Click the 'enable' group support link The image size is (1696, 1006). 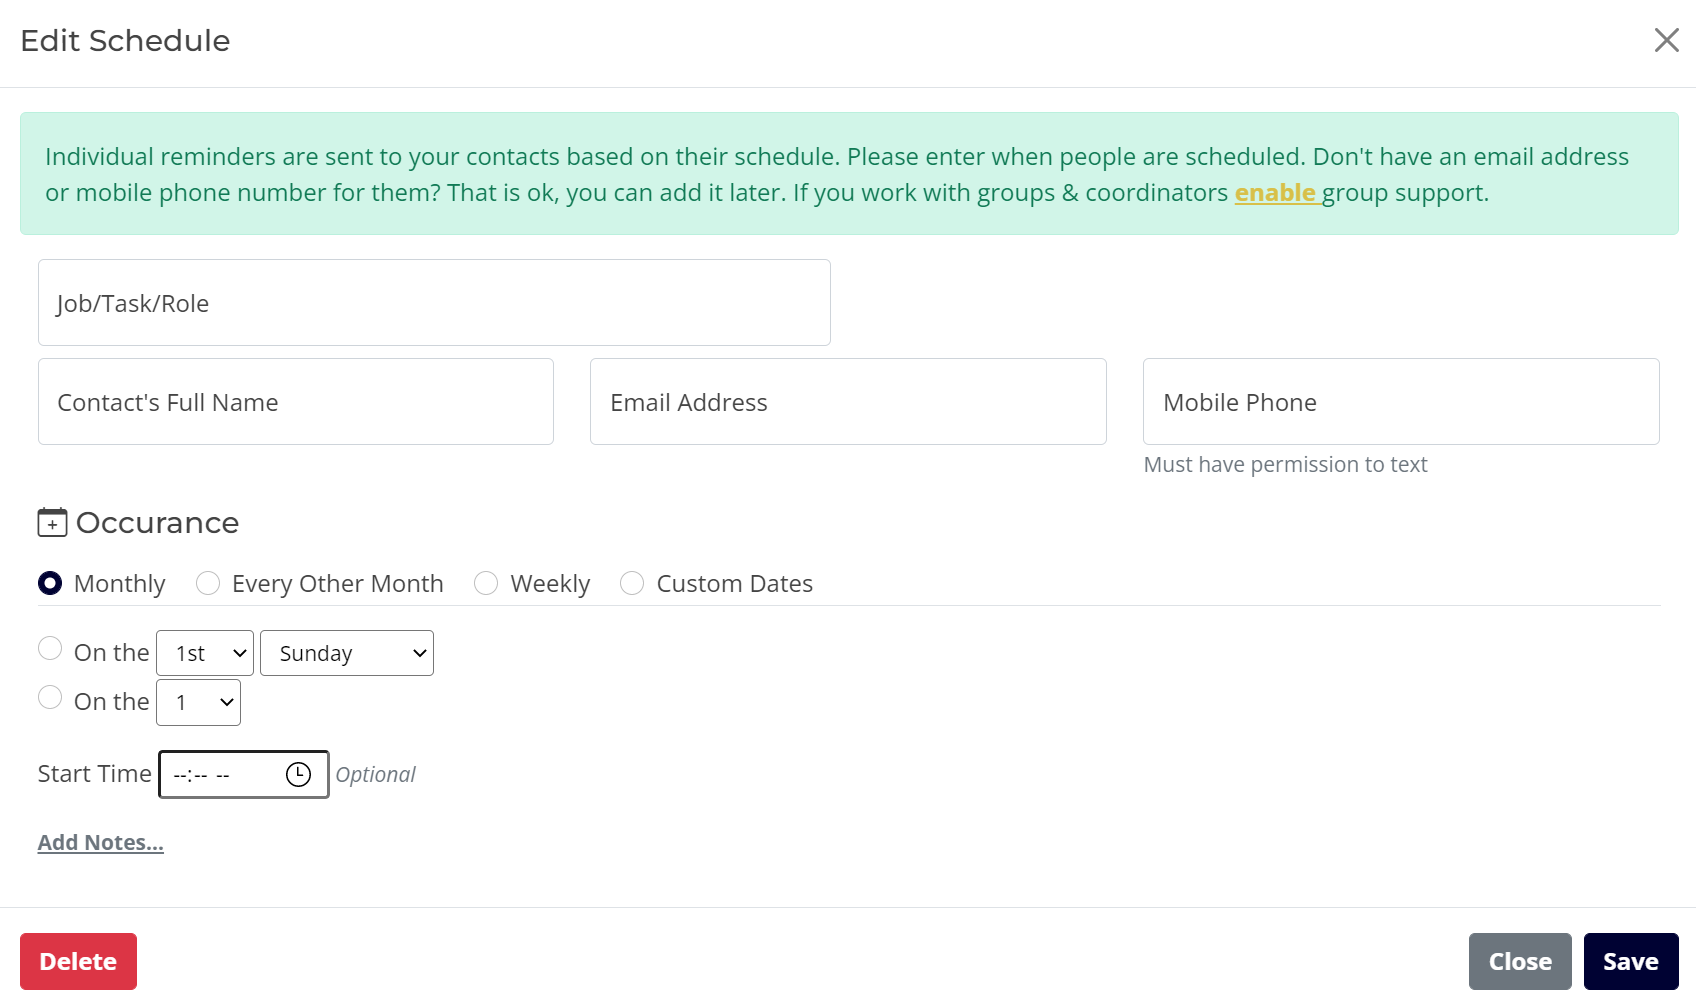click(1276, 193)
